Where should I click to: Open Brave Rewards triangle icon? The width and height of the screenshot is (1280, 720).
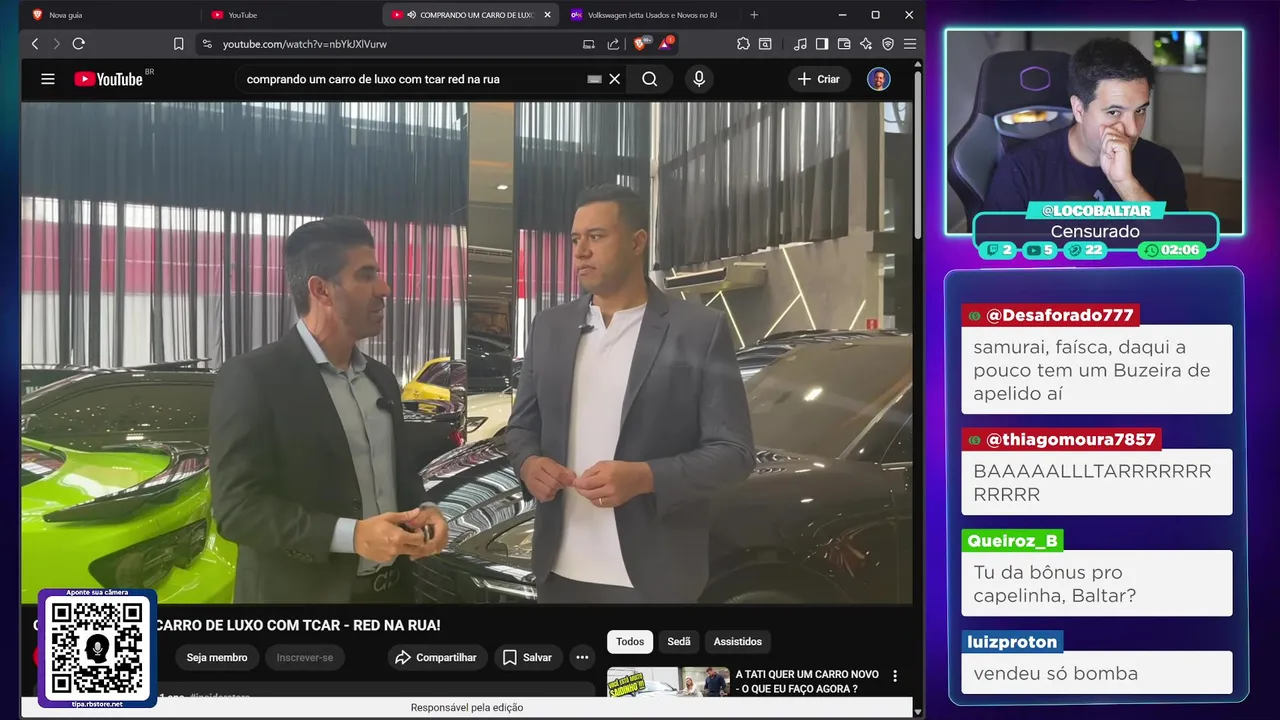tap(666, 44)
